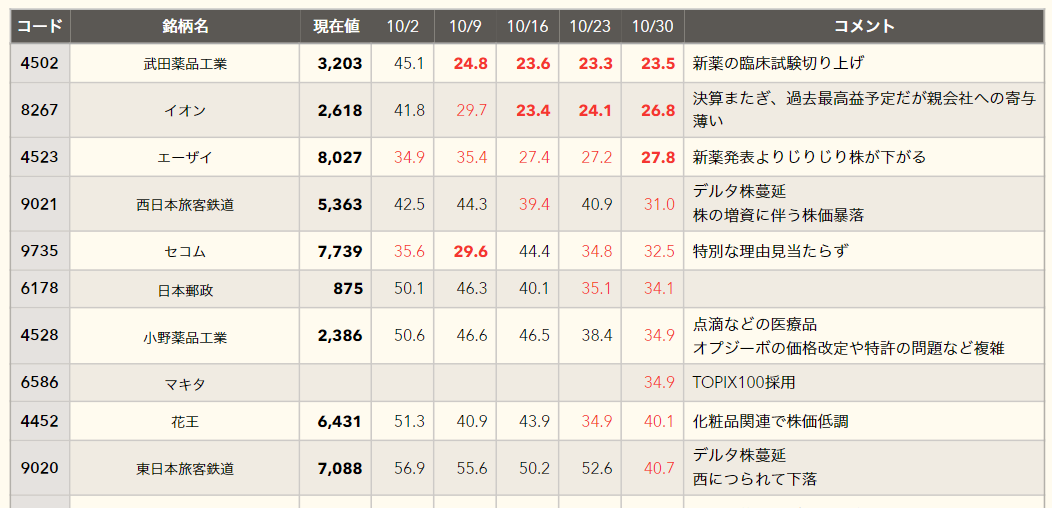Select stock code 4452

(40, 421)
